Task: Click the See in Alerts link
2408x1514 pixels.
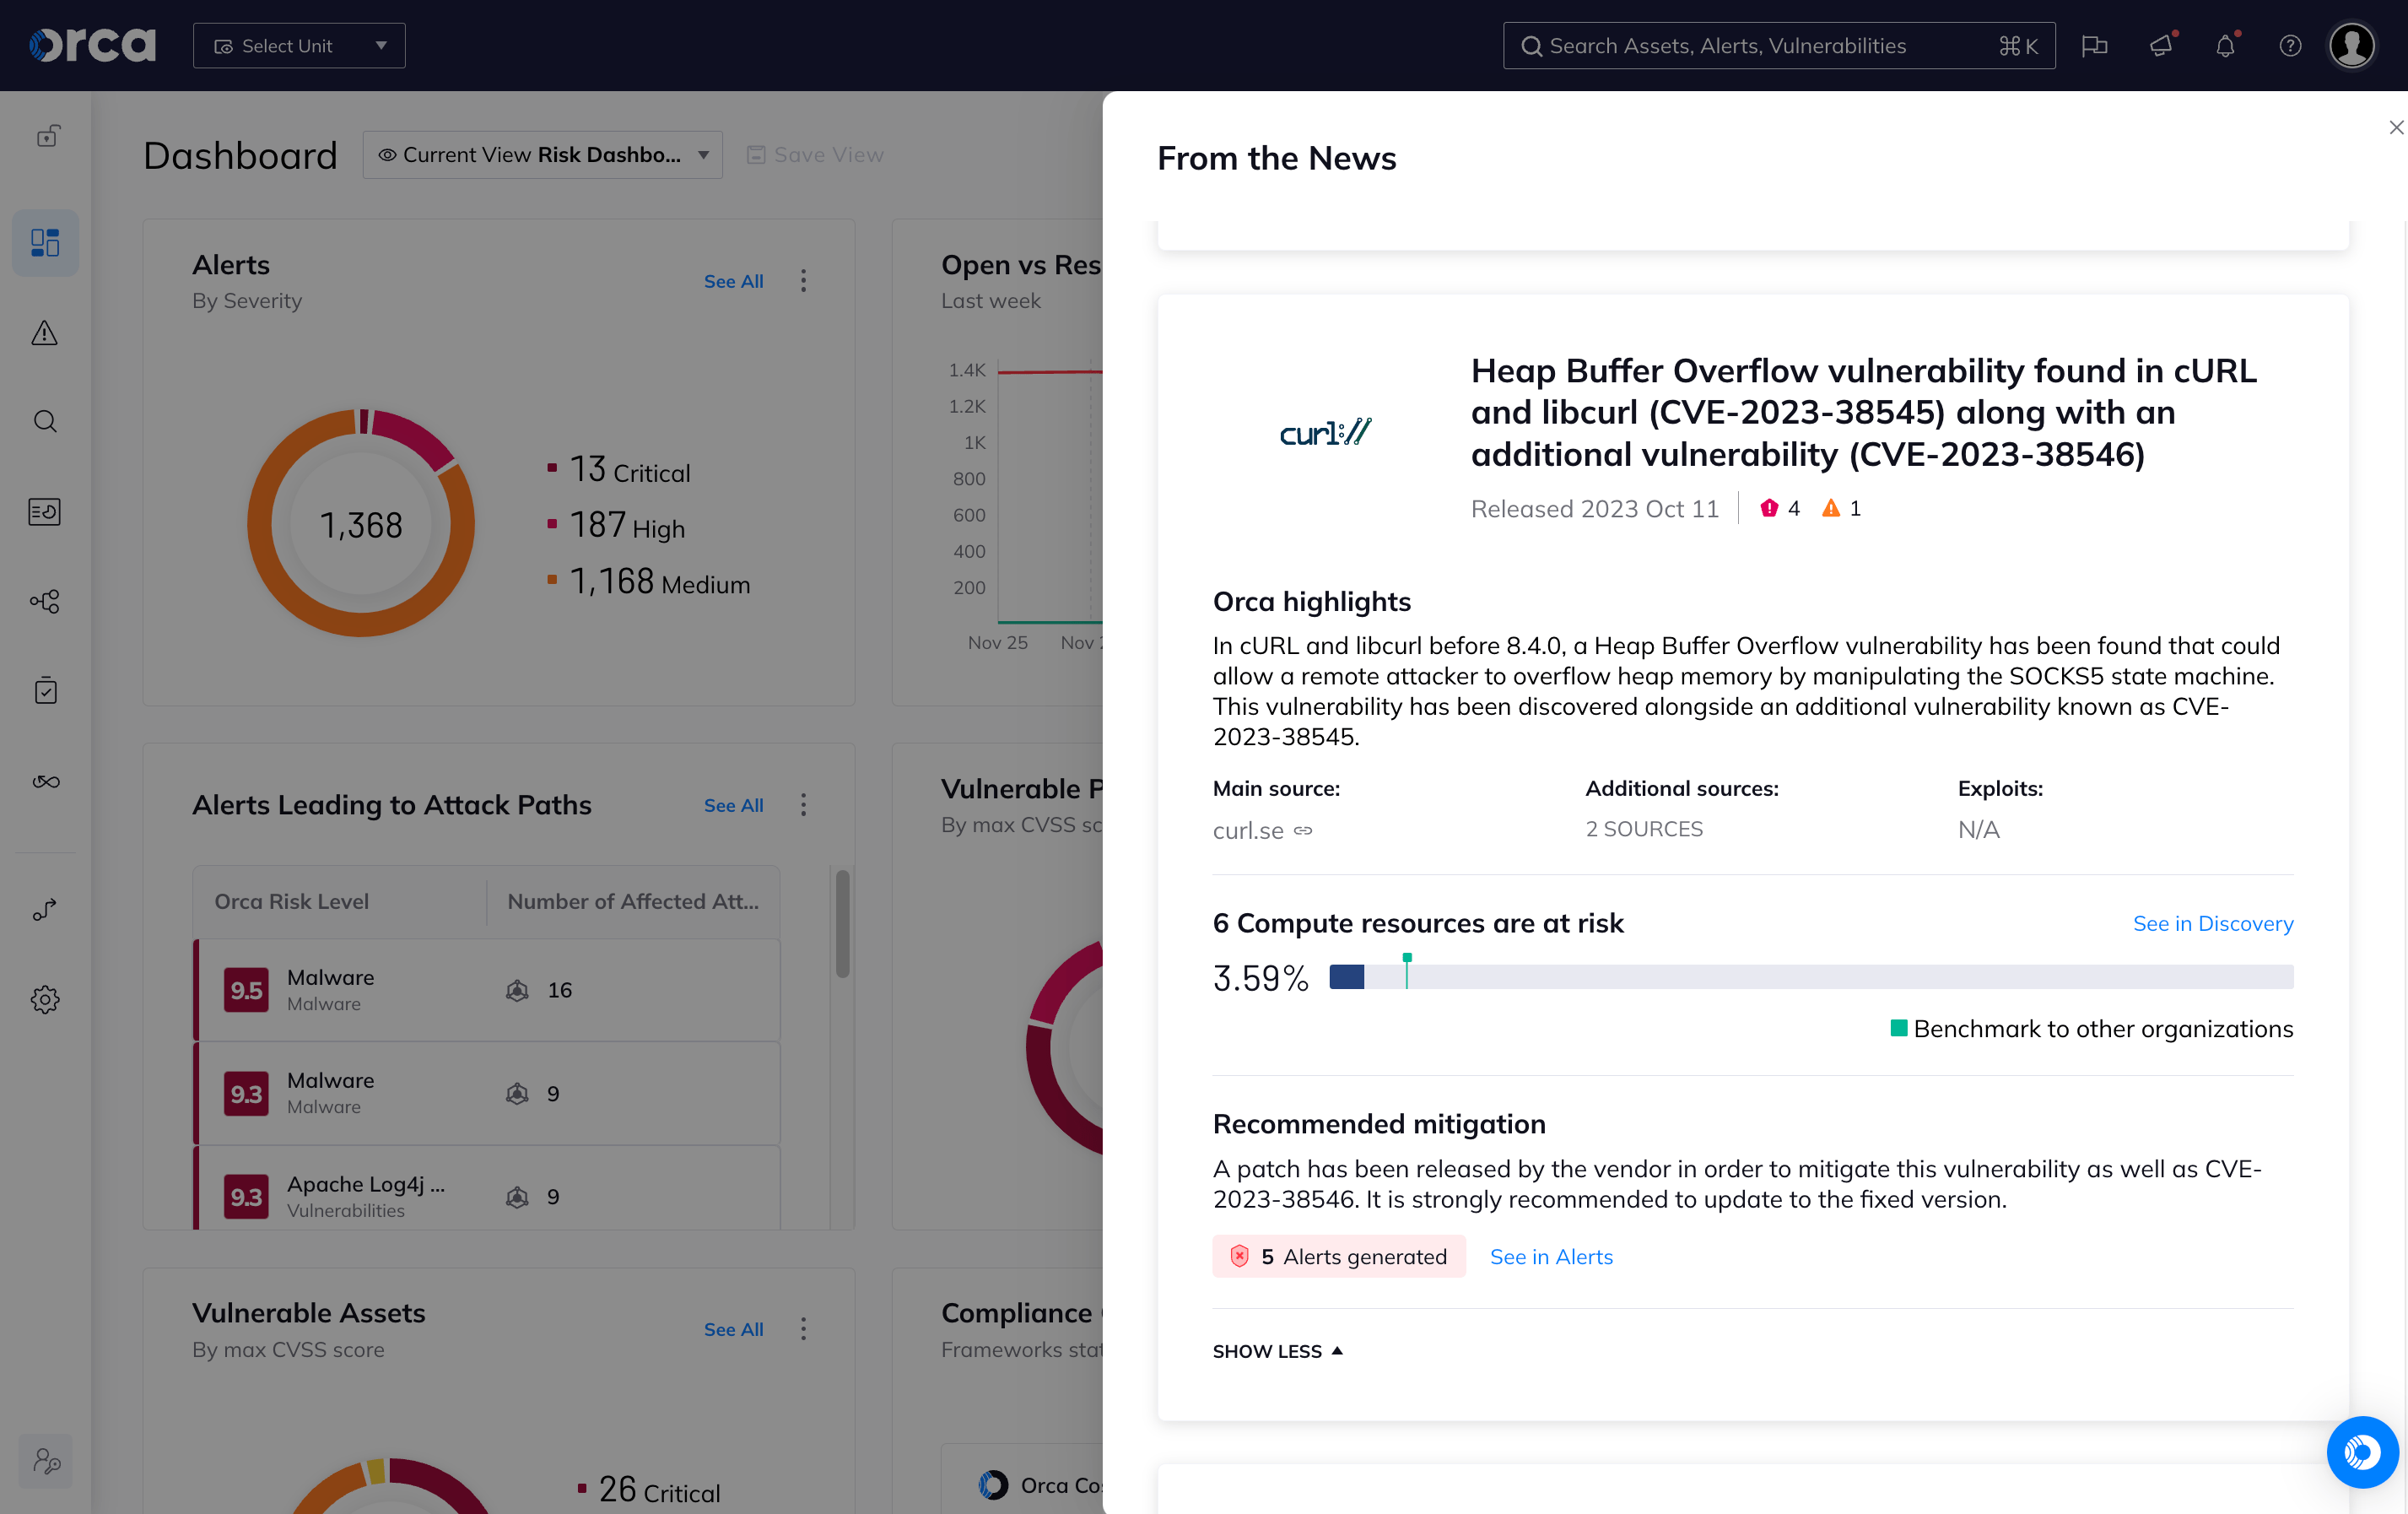Action: click(x=1551, y=1256)
